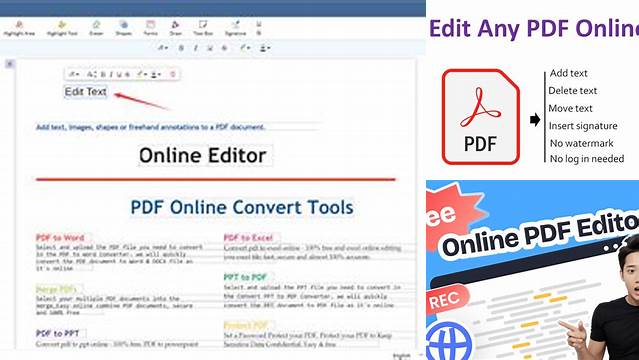Toggle Underline in main formatting bar

coord(210,48)
